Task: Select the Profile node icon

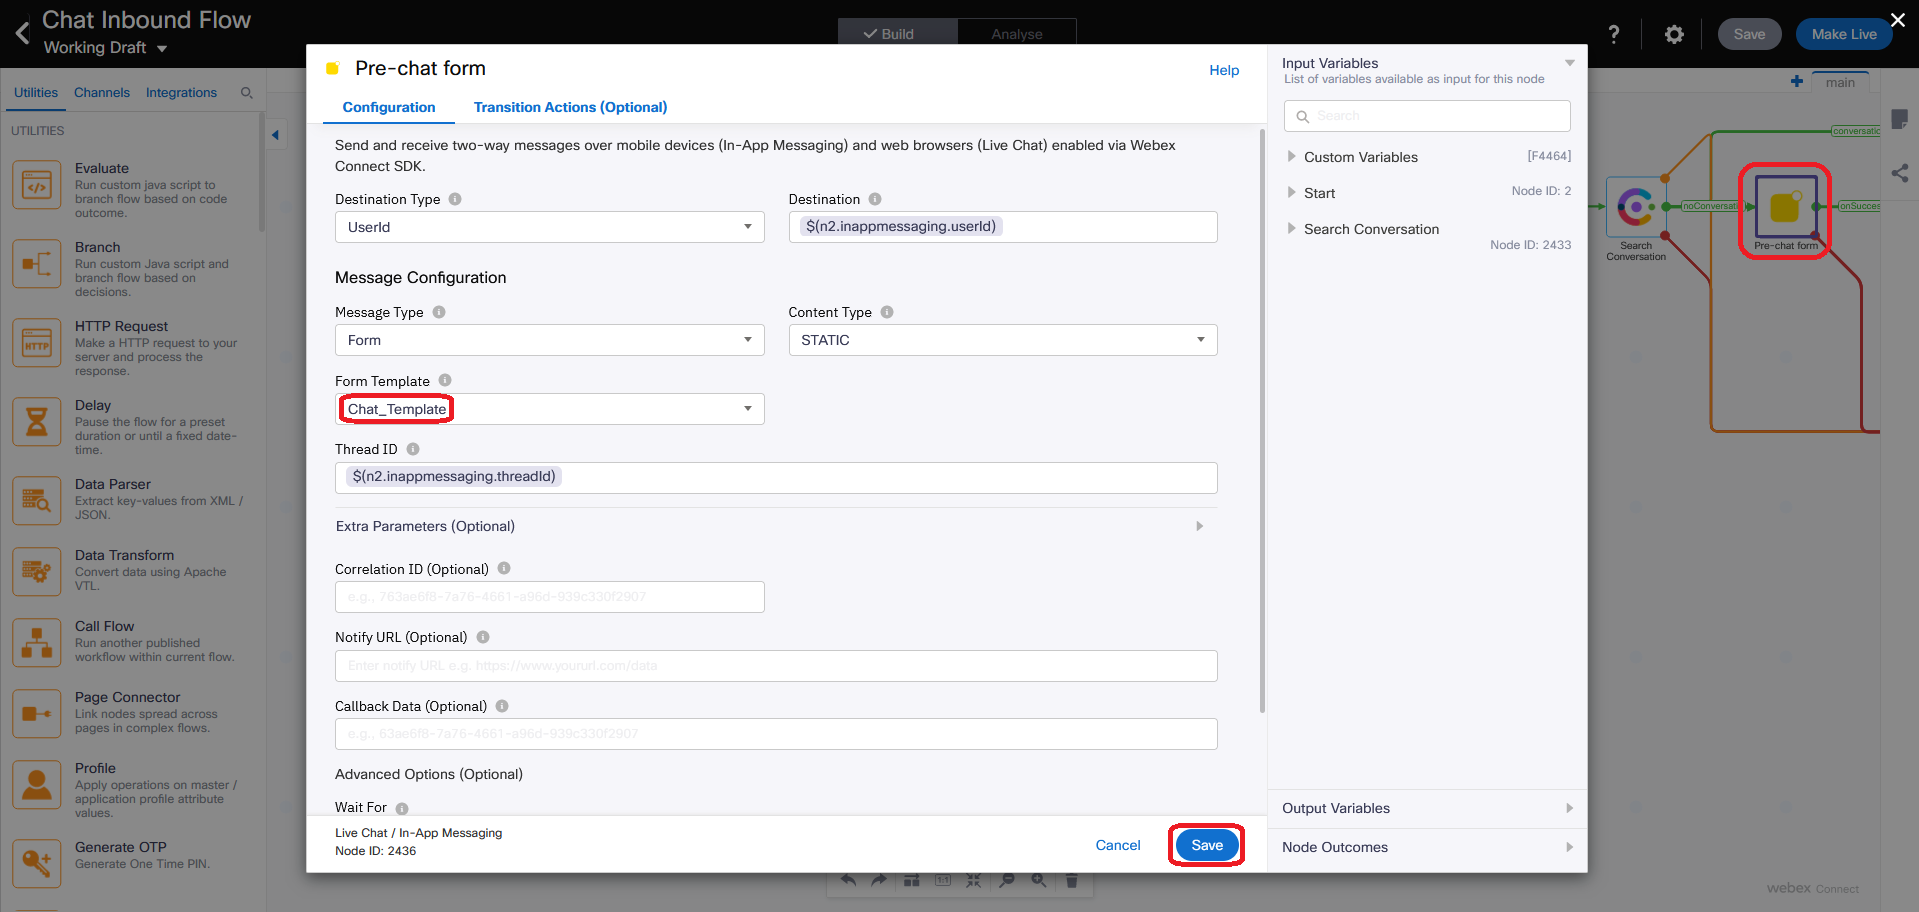Action: pyautogui.click(x=37, y=785)
